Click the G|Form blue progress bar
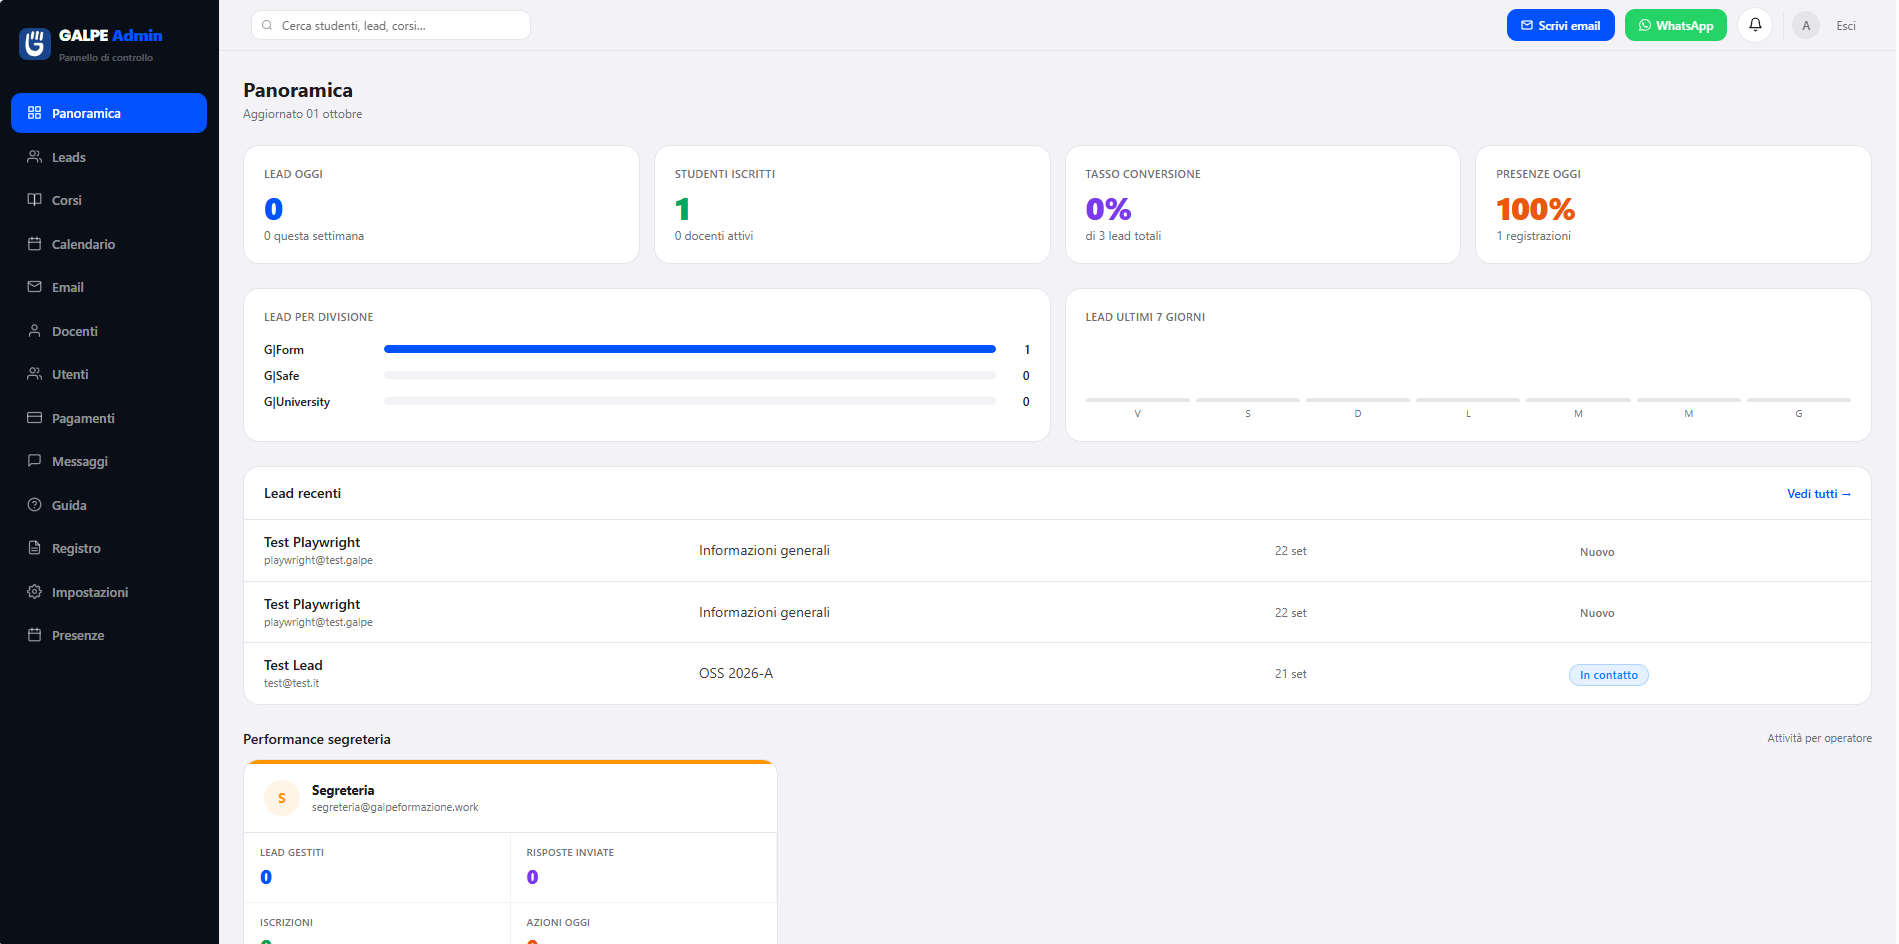 690,349
